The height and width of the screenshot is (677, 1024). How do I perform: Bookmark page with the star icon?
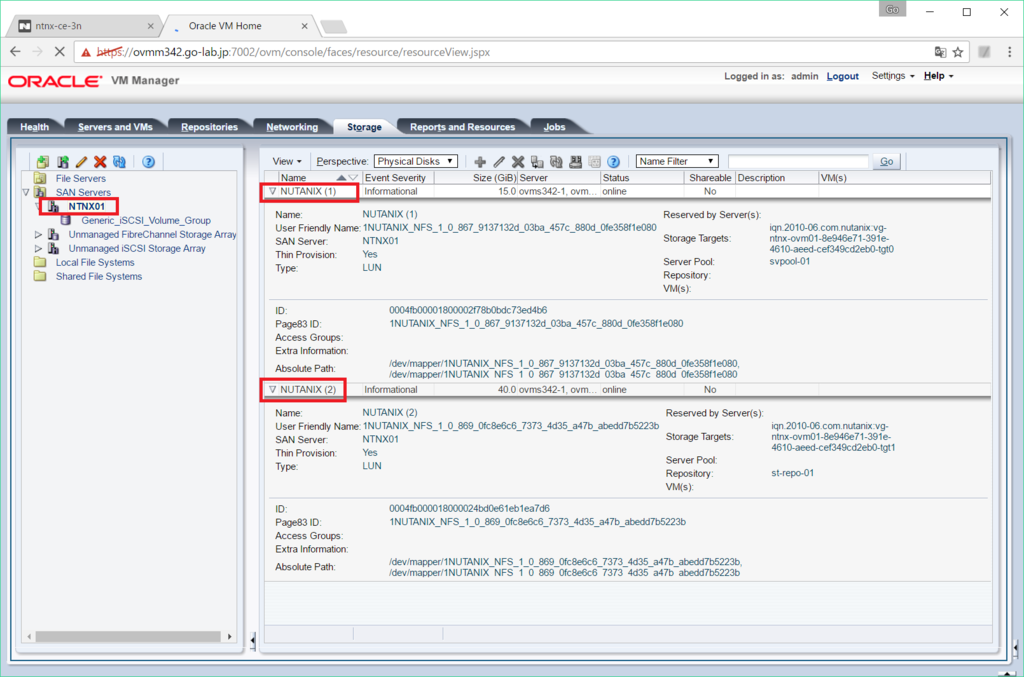(957, 52)
